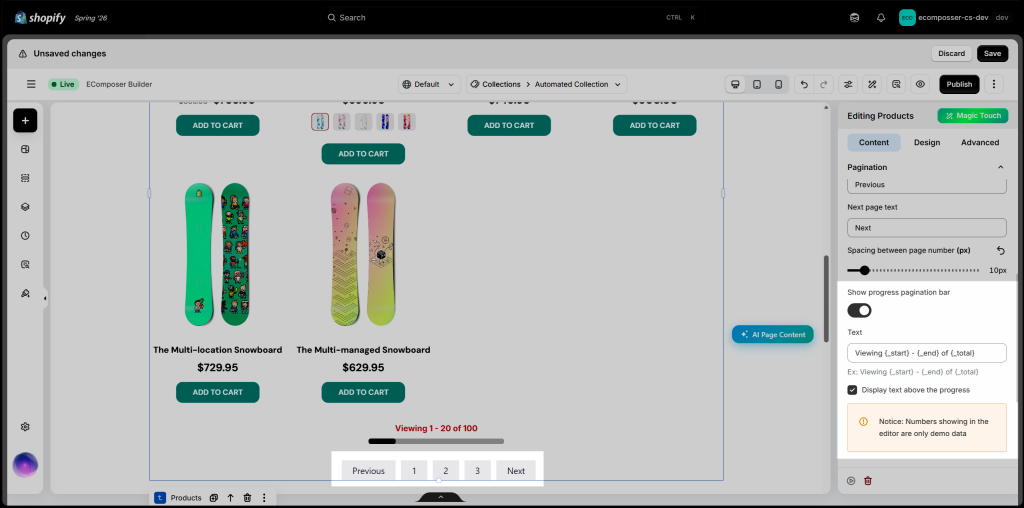Click the page search icon in toolbar
Image resolution: width=1024 pixels, height=508 pixels.
[896, 84]
